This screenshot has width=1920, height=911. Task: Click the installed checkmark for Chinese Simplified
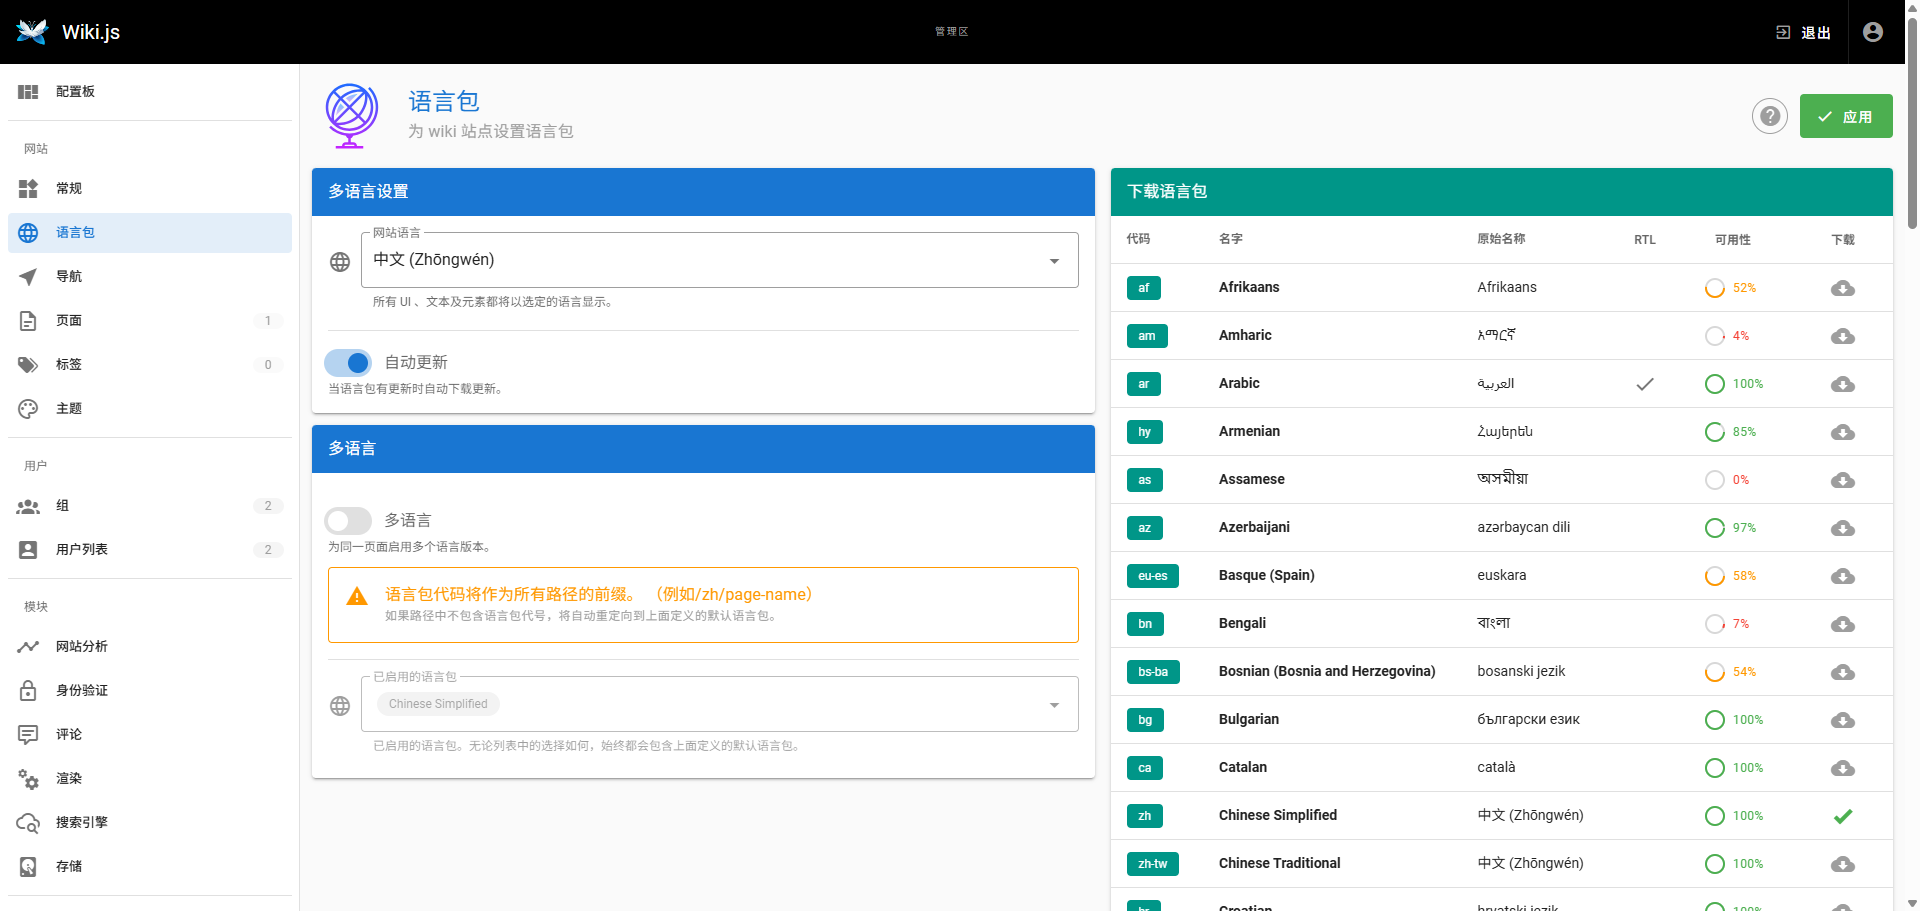1843,816
